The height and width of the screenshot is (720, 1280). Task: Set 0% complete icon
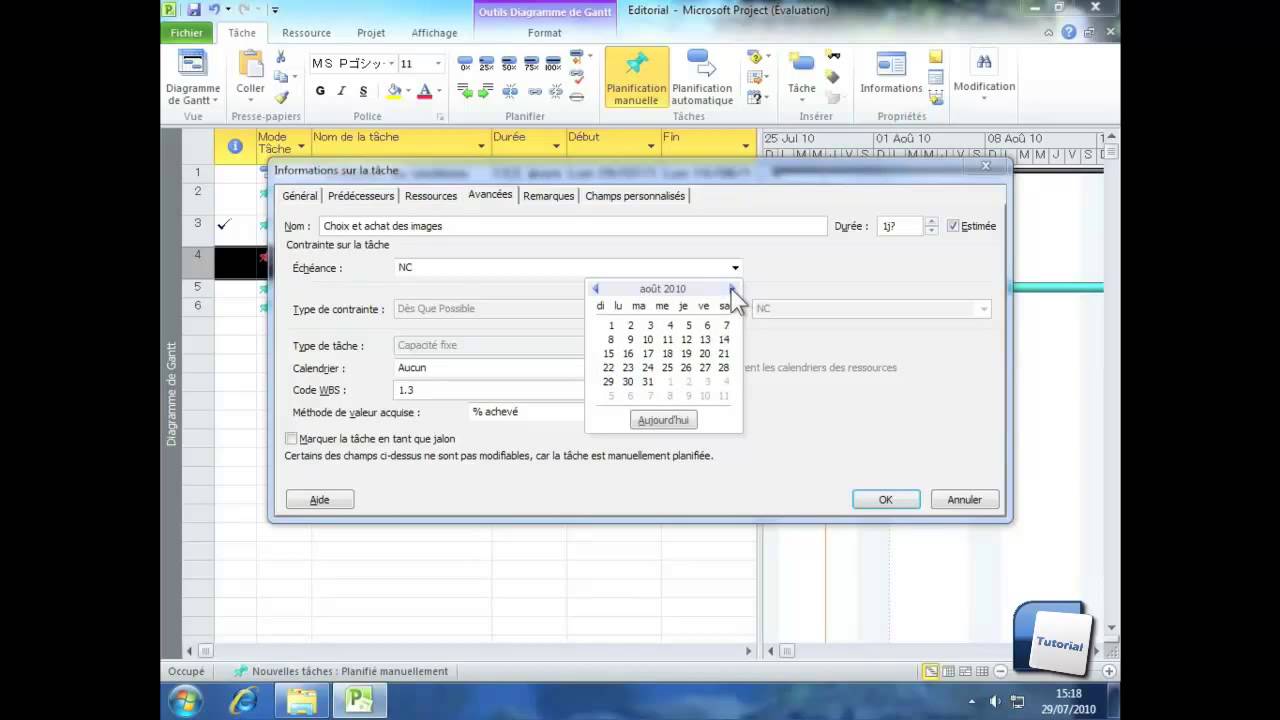(x=465, y=64)
